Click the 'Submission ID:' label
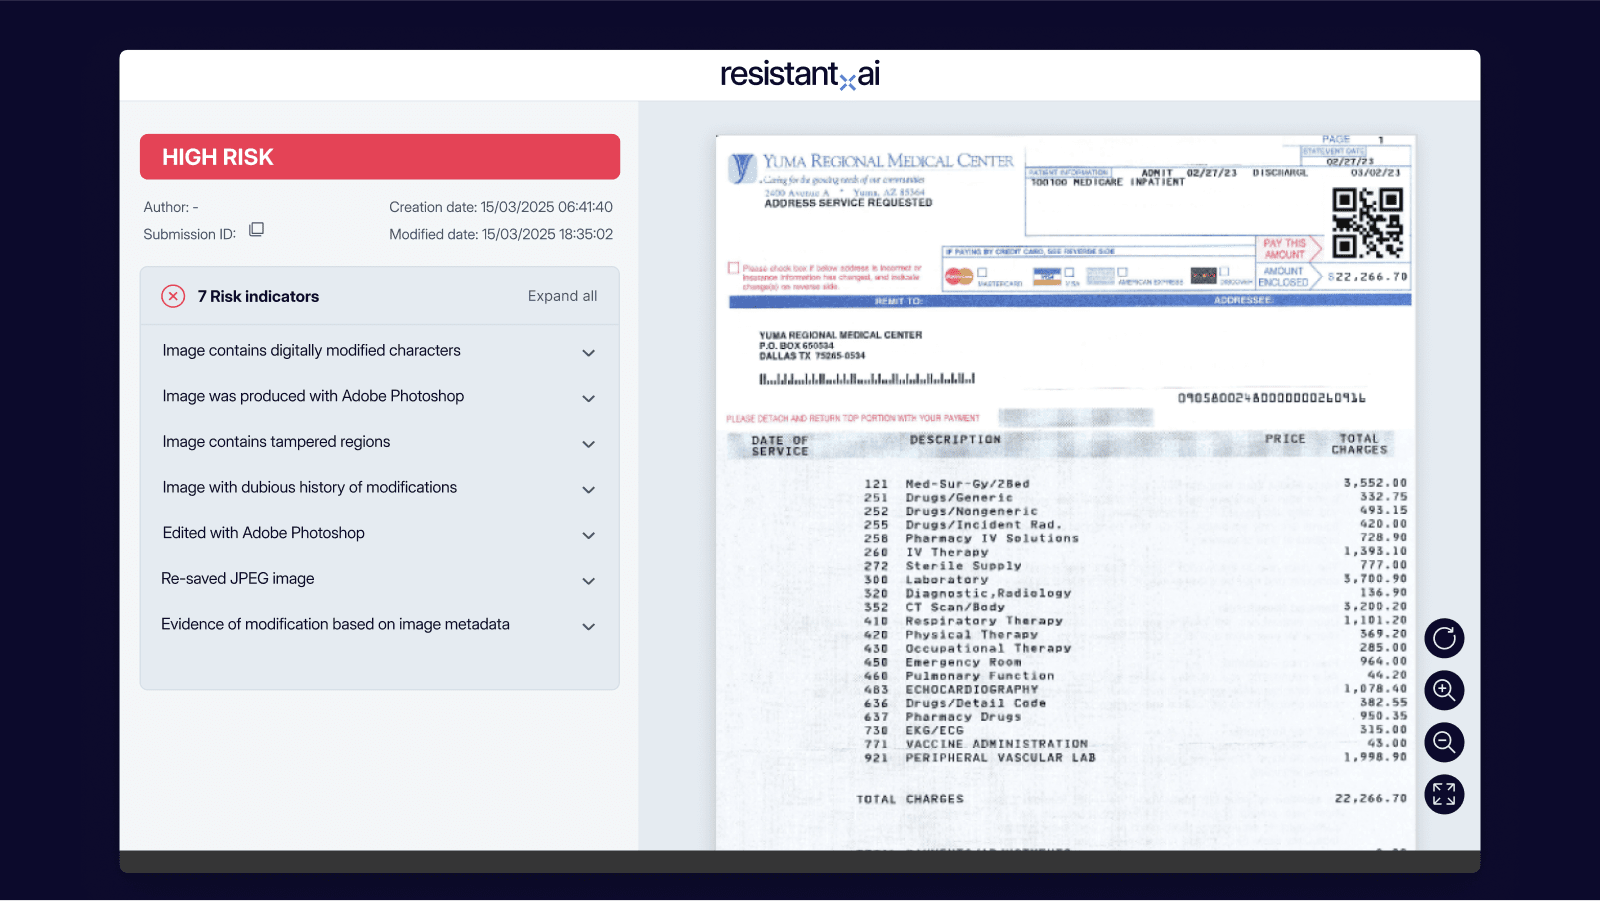 [189, 234]
